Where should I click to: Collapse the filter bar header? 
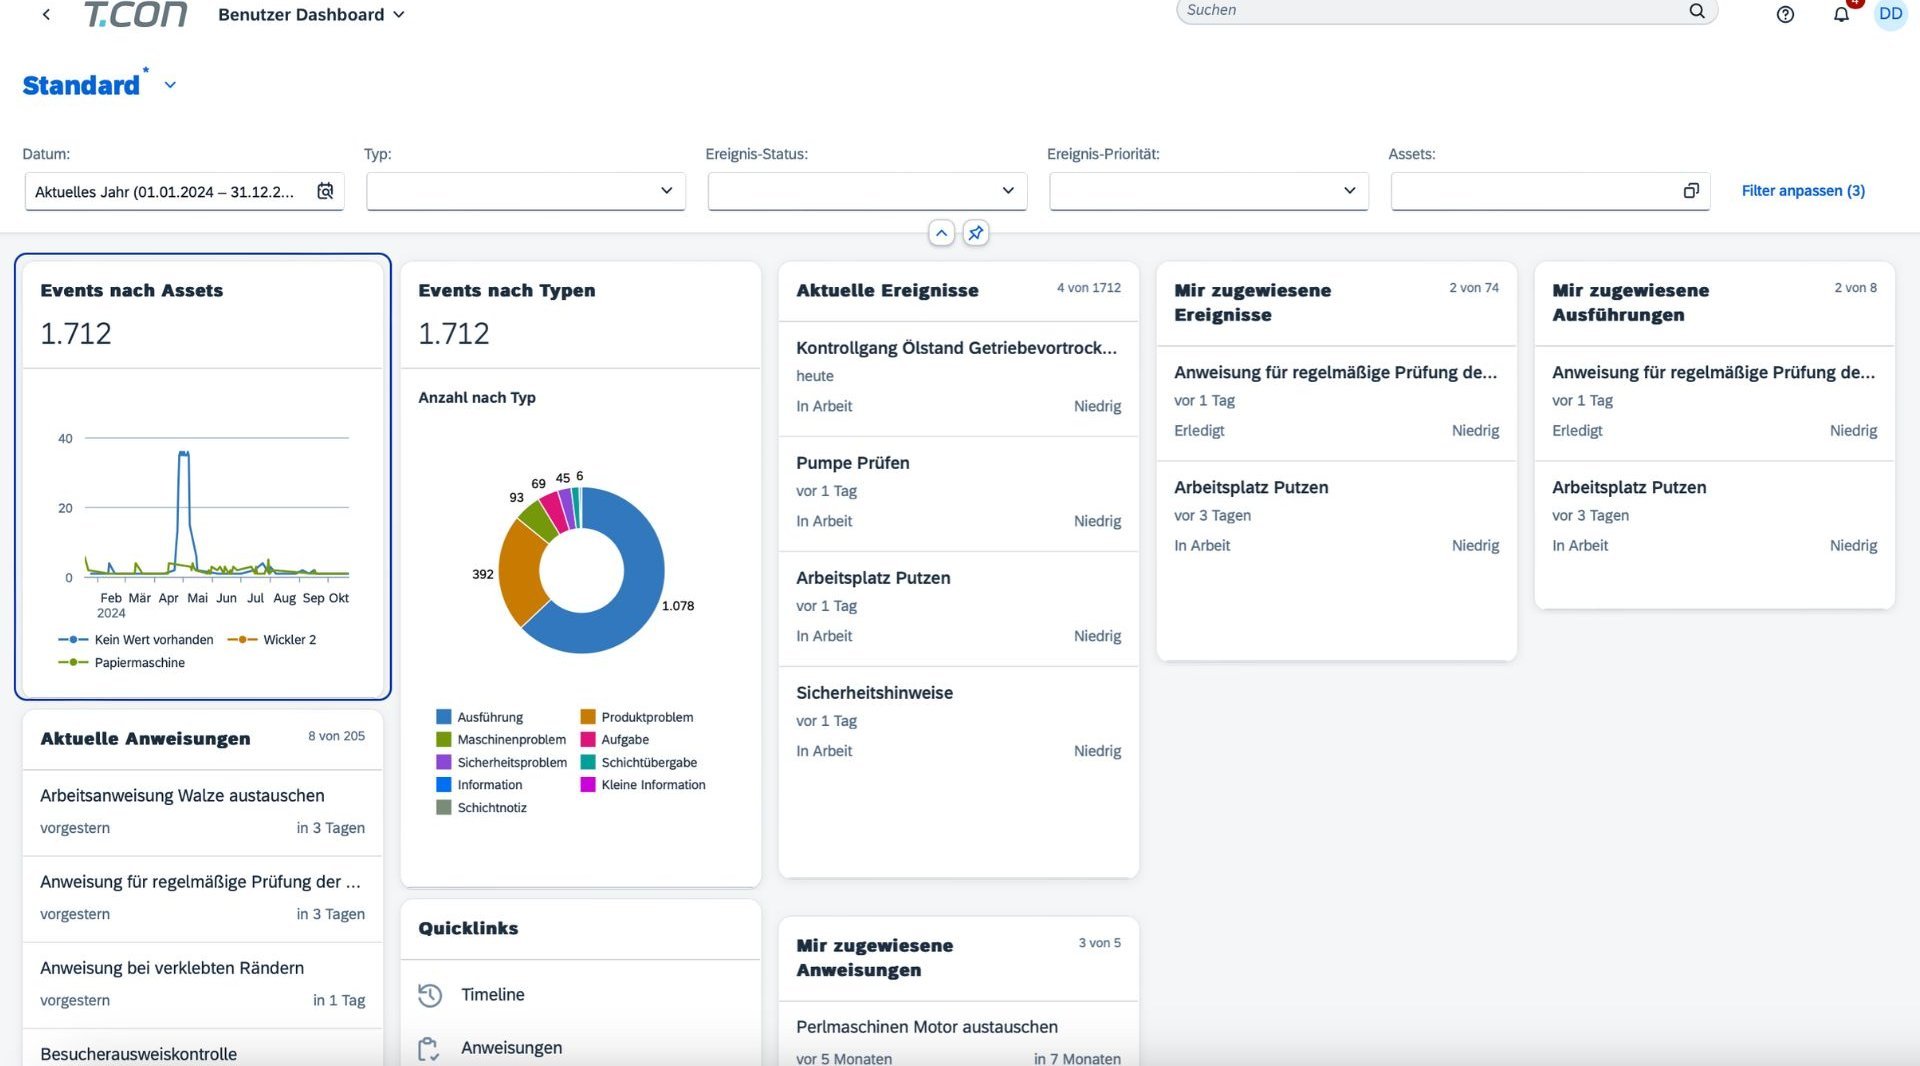[x=941, y=233]
